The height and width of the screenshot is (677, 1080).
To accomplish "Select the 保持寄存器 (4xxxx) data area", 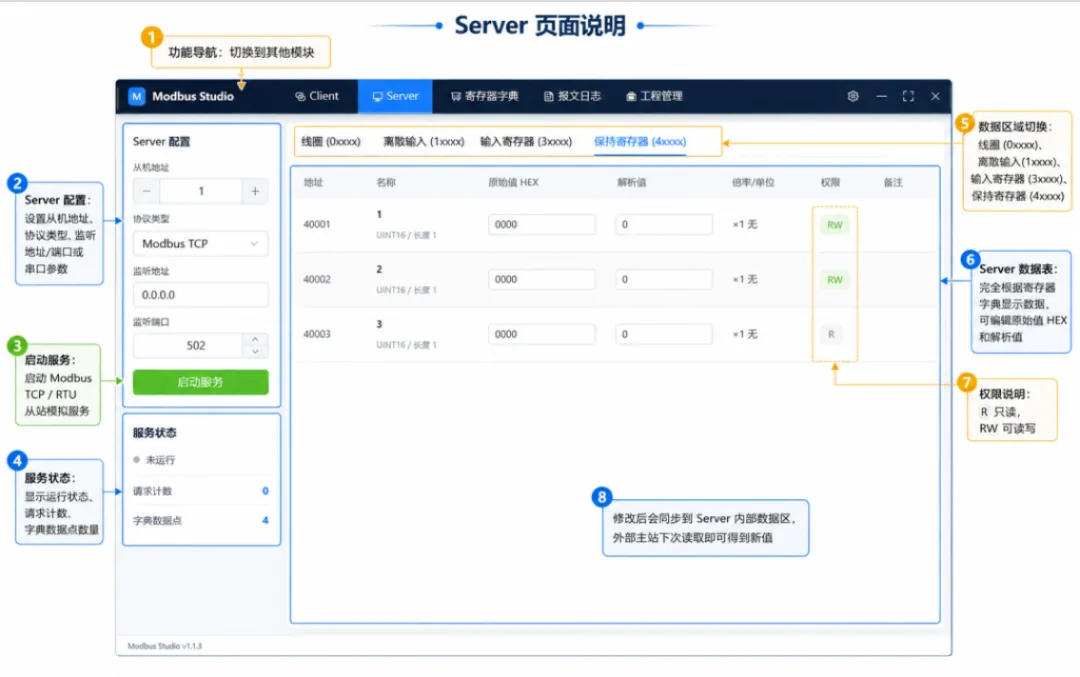I will 640,142.
